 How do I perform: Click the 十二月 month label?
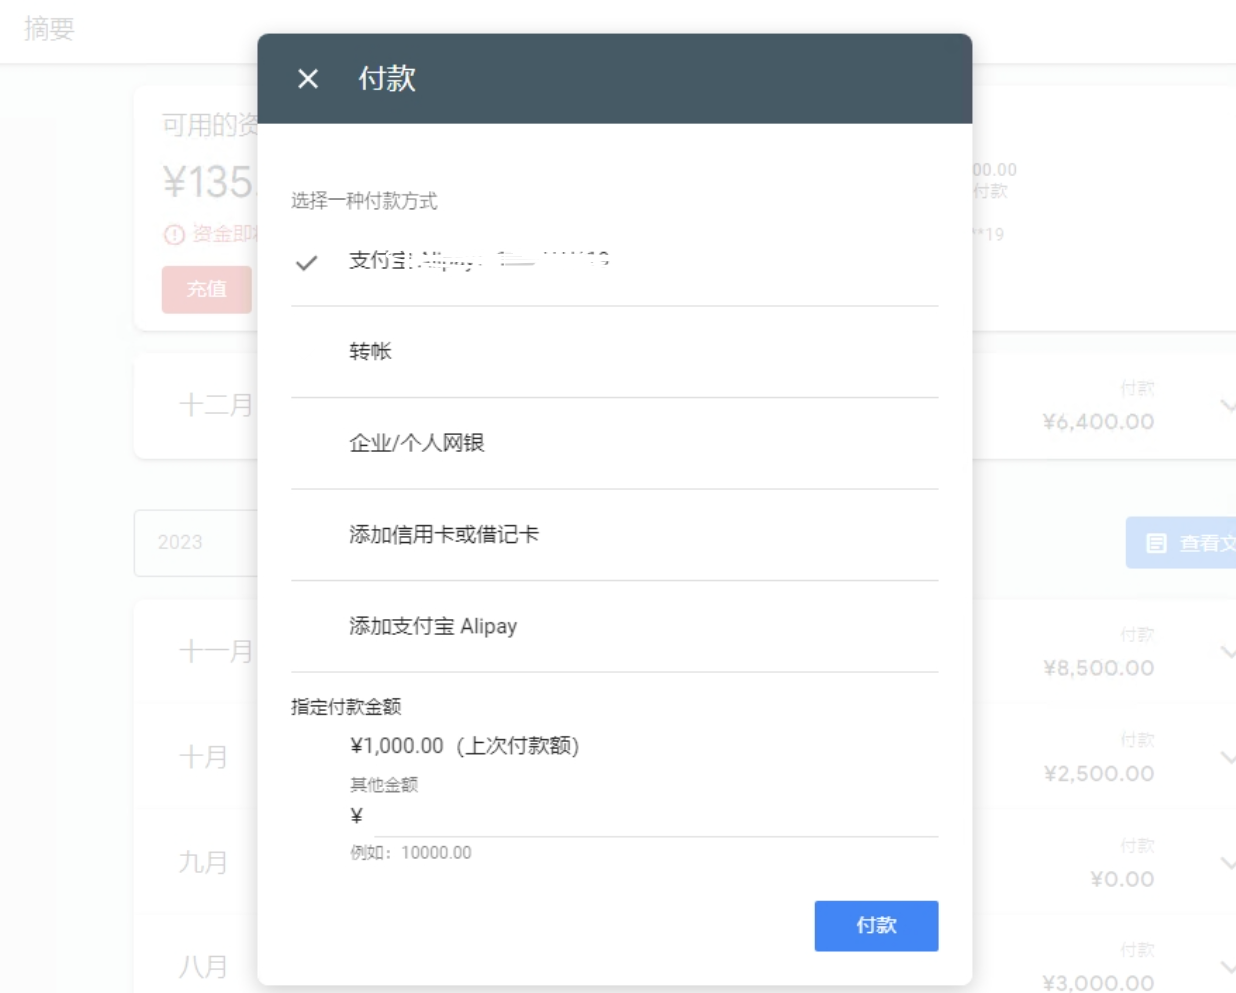216,405
